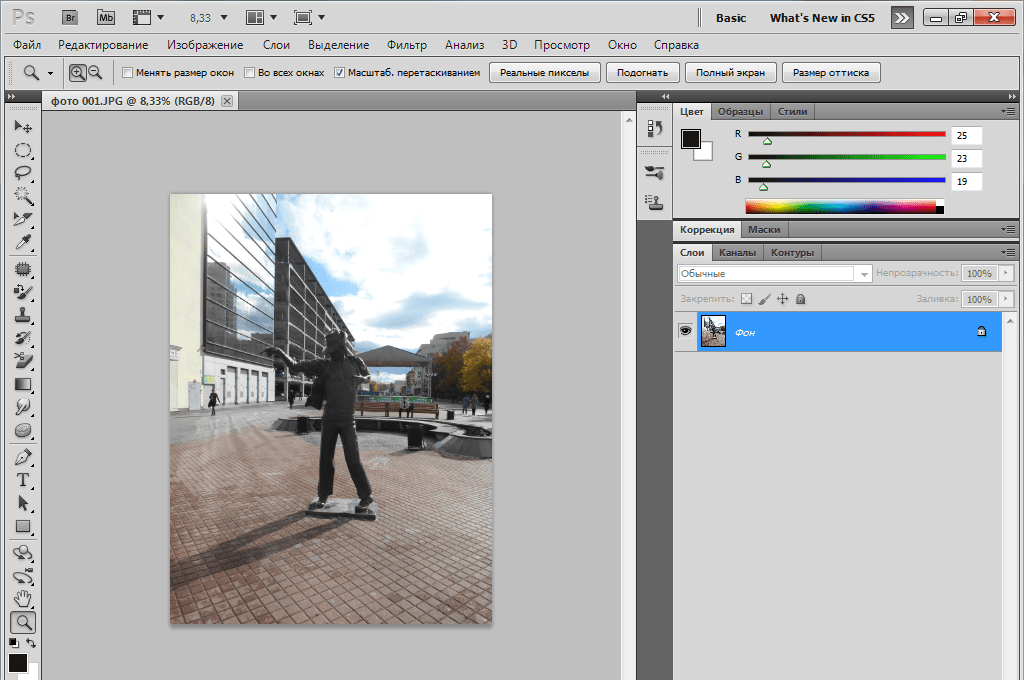Enable the 'Во всех окнах' checkbox
This screenshot has width=1024, height=680.
250,73
